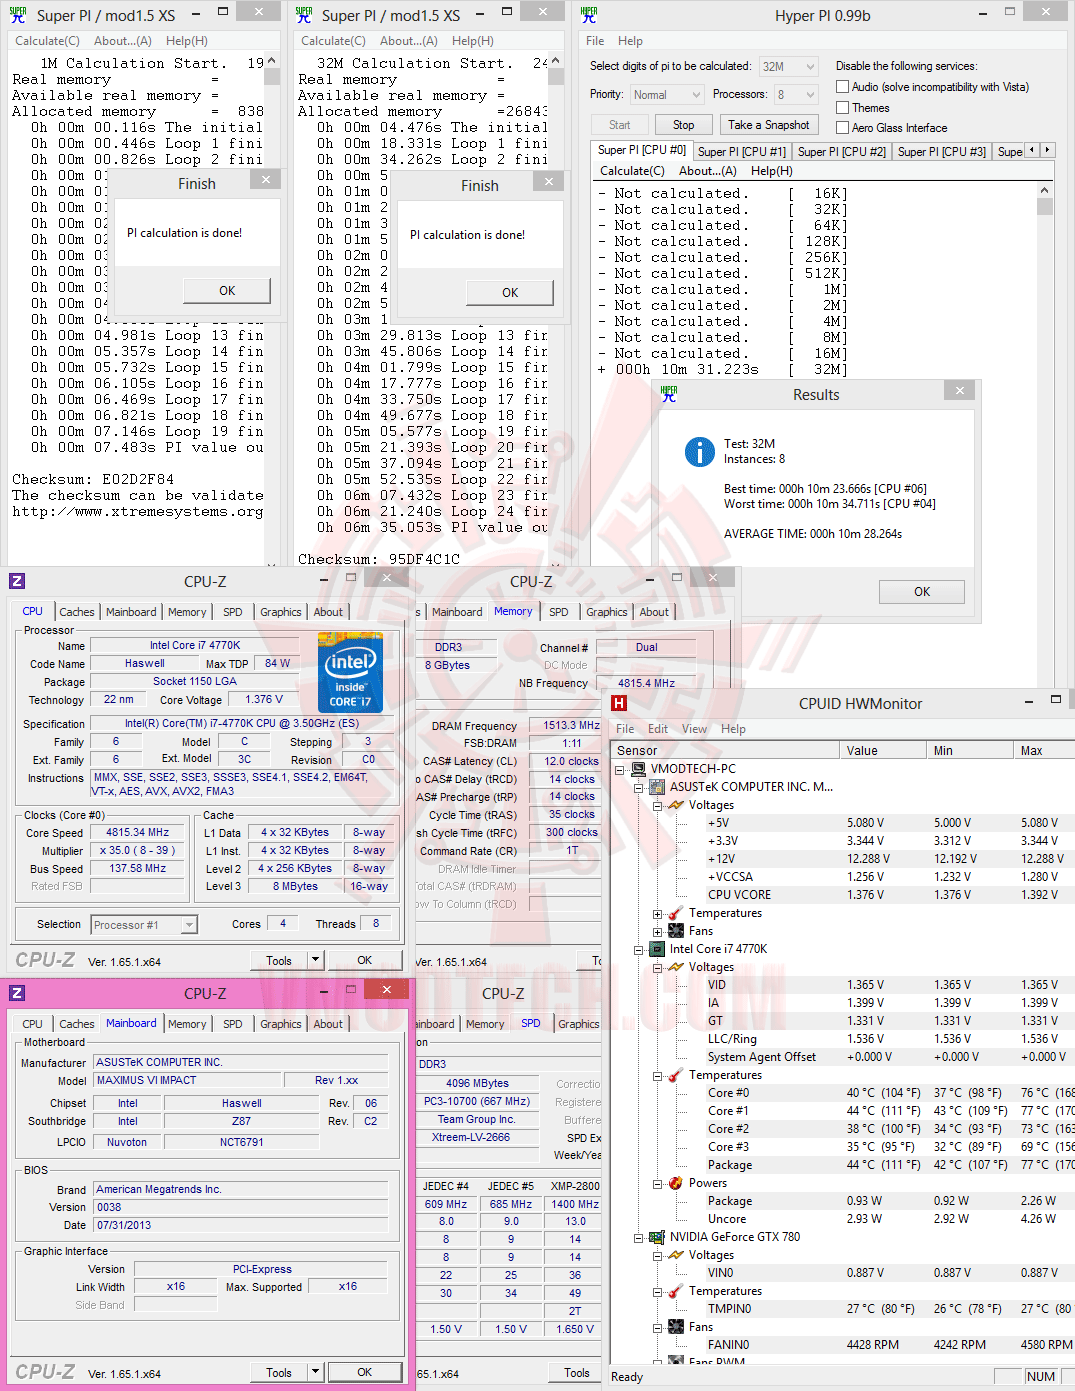1075x1391 pixels.
Task: Click OK in the 32M Finish dialog
Action: pyautogui.click(x=510, y=293)
